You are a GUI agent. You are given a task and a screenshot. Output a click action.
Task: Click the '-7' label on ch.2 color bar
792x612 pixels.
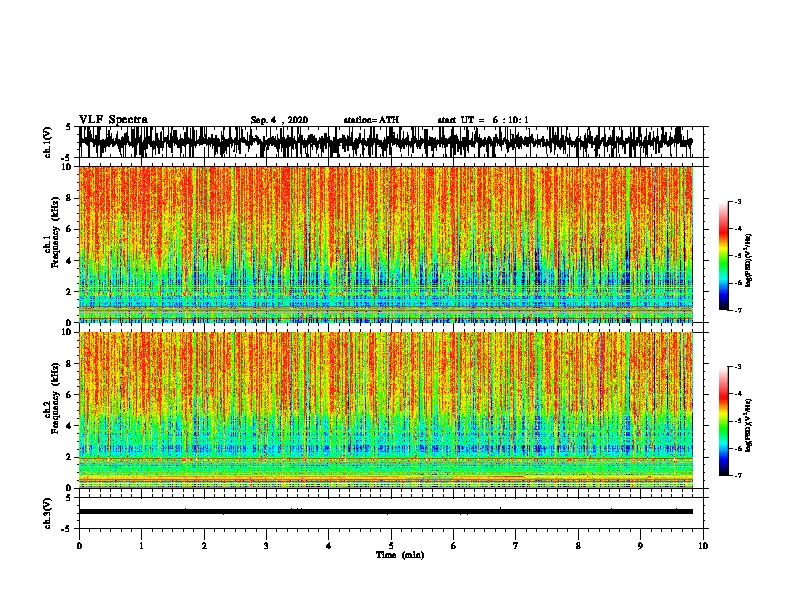click(737, 476)
